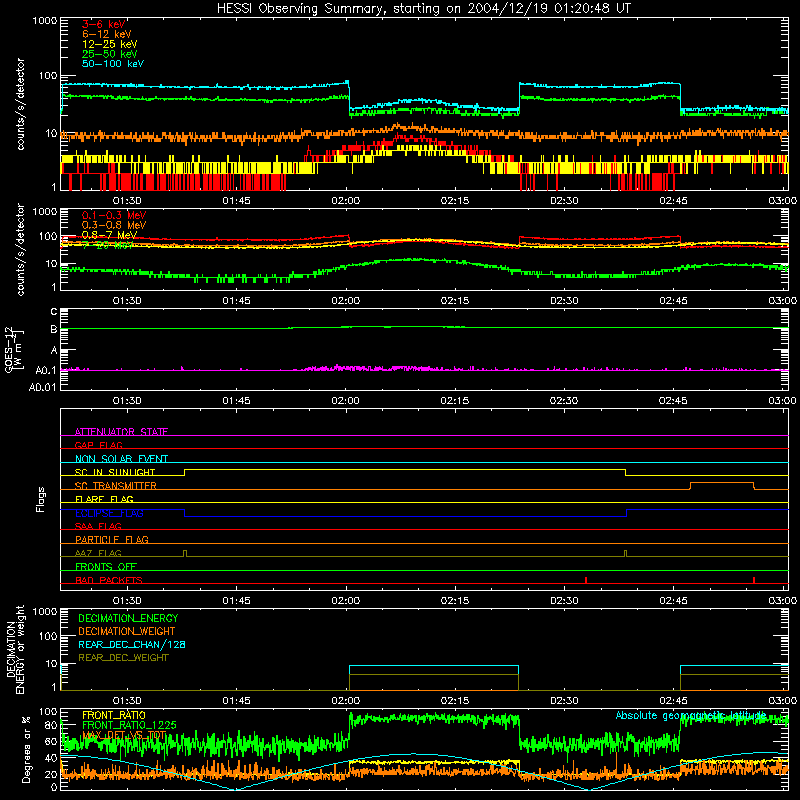Click the yellow FRONT_RATIO legend label

(x=114, y=715)
